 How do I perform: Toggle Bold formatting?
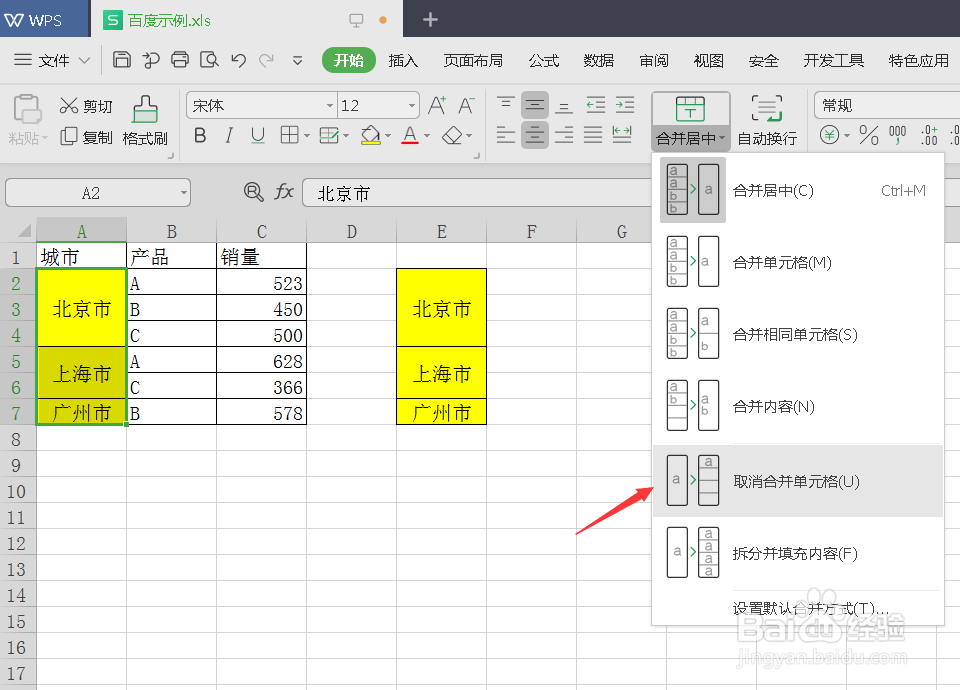click(x=200, y=135)
